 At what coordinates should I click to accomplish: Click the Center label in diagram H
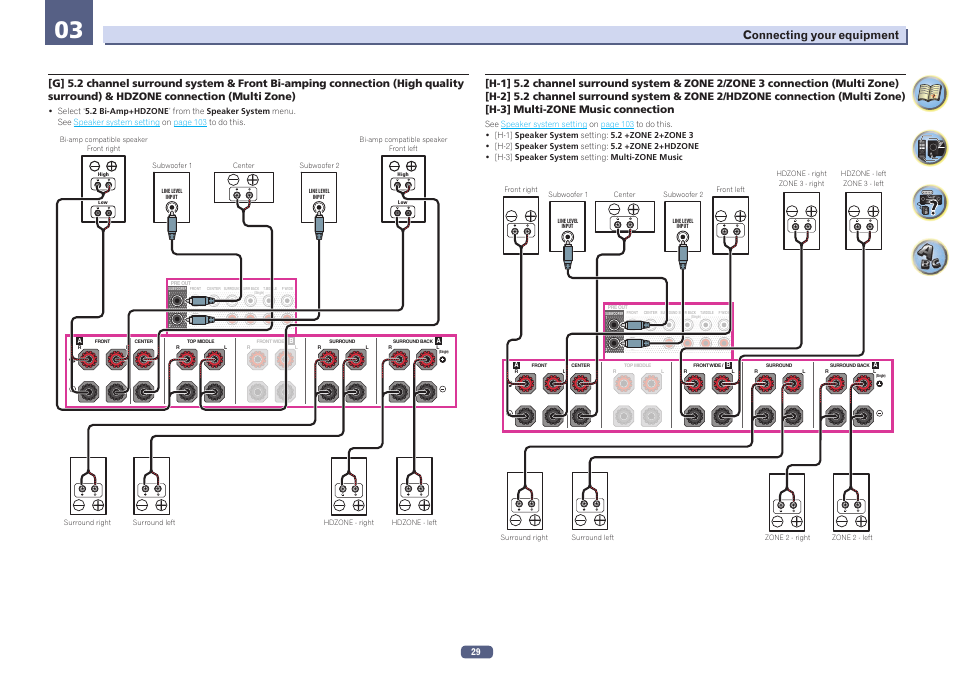coord(624,195)
